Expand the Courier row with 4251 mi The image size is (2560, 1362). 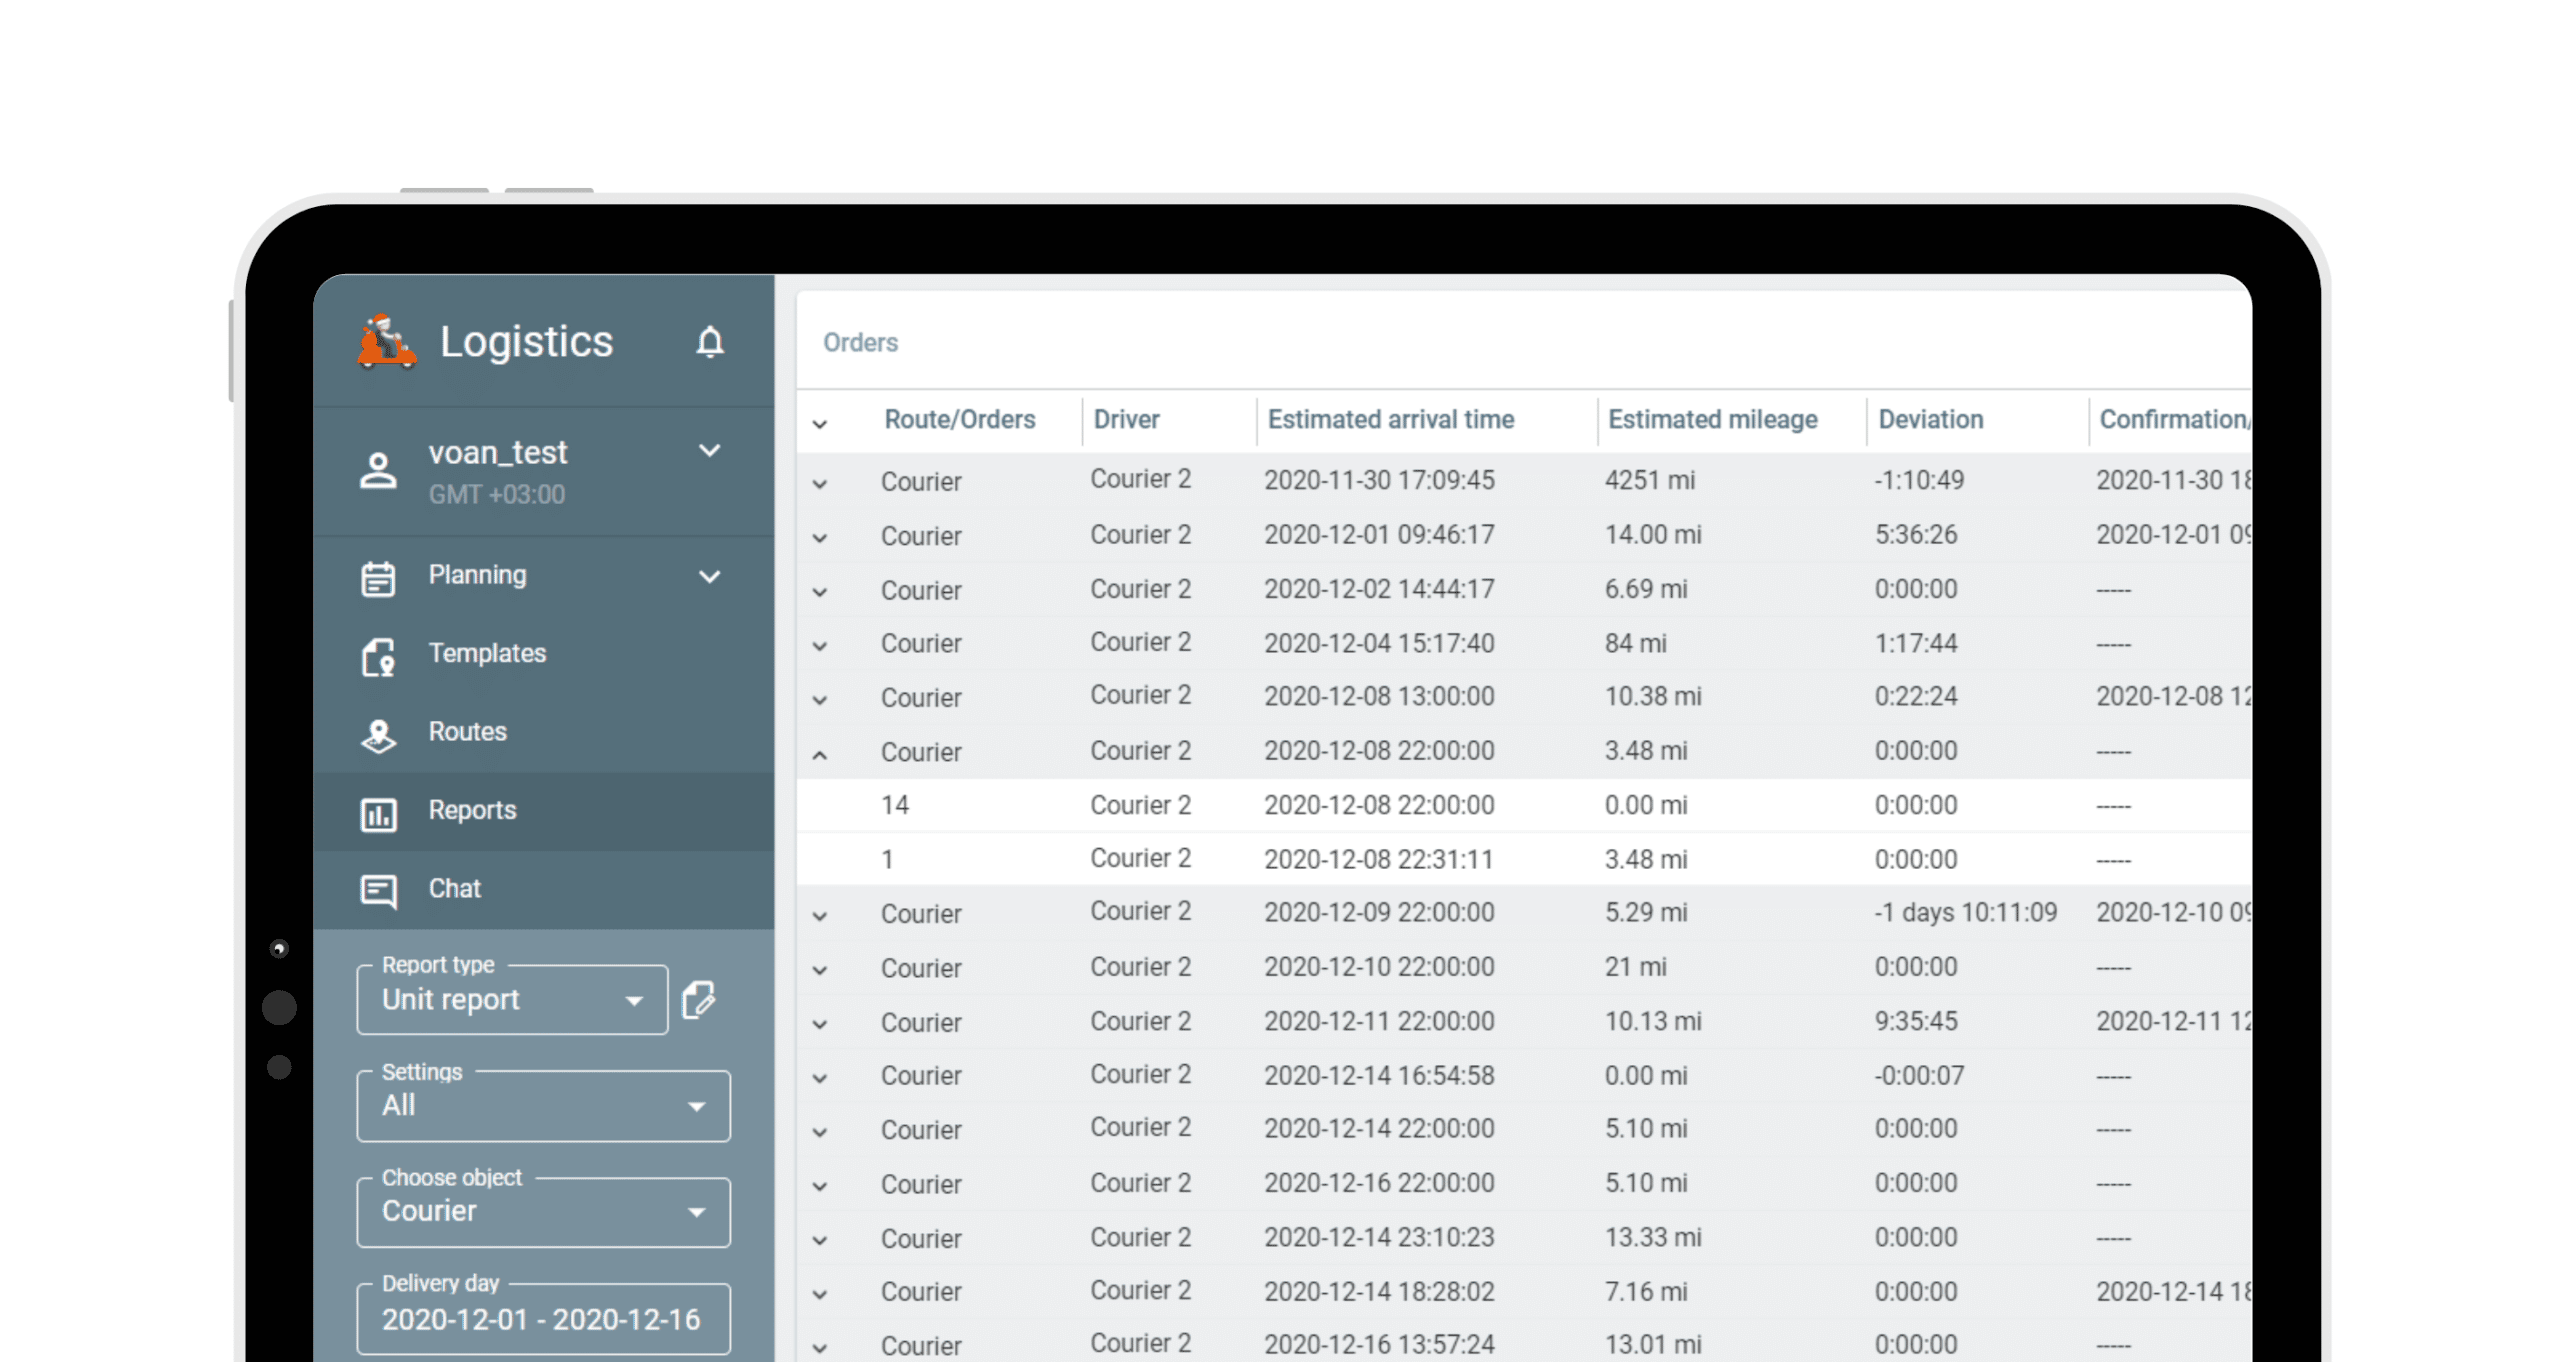click(820, 484)
